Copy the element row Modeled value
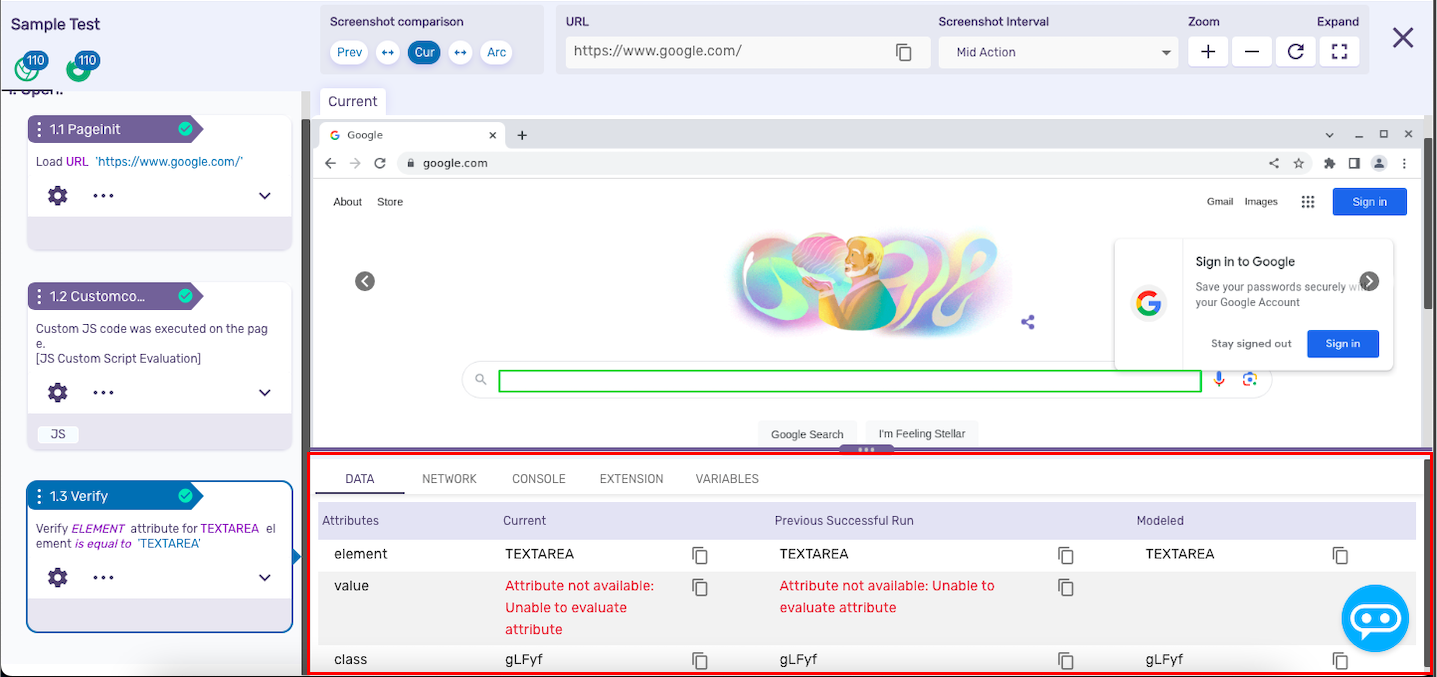Image resolution: width=1437 pixels, height=677 pixels. (1340, 555)
